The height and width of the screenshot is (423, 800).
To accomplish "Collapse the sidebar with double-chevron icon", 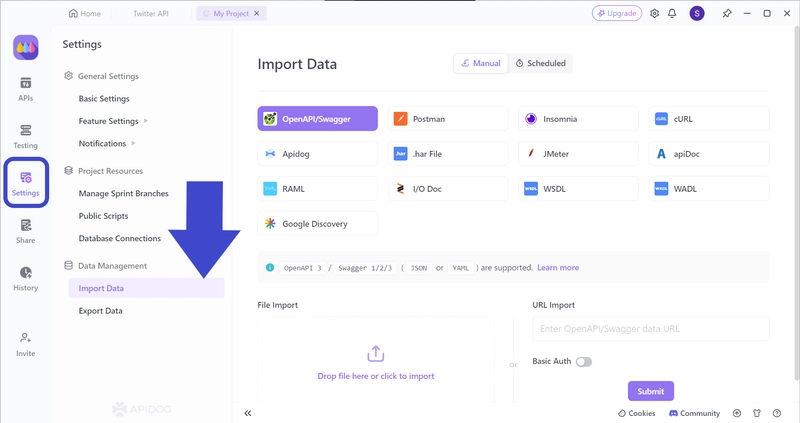I will [248, 412].
